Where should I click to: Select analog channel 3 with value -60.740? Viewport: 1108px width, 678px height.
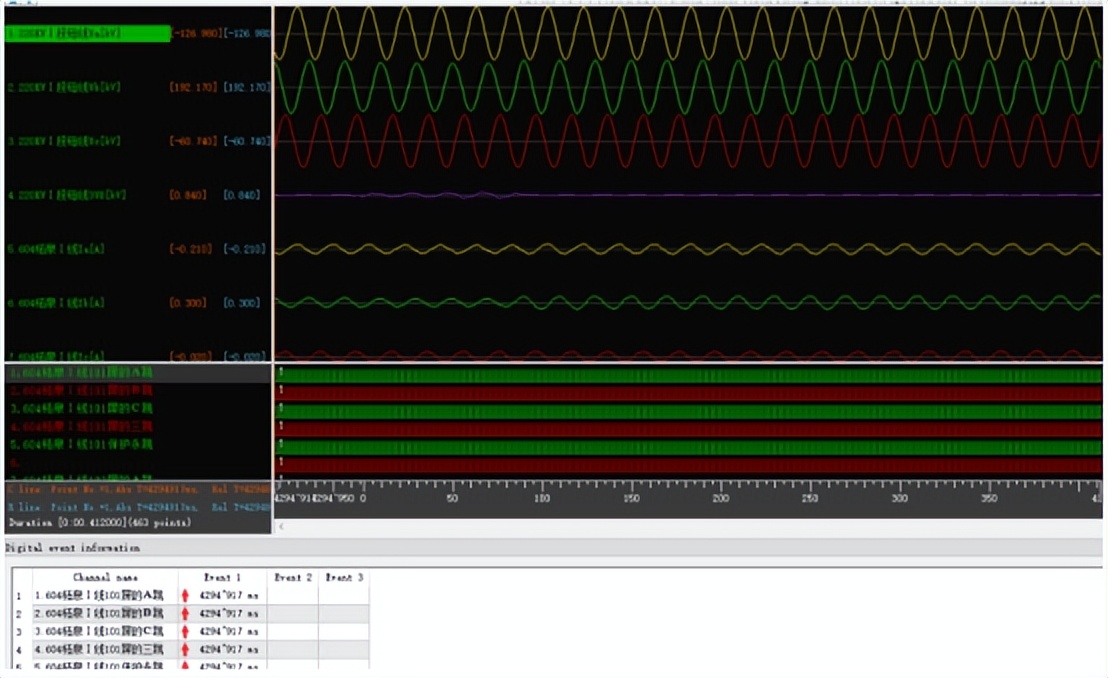(65, 141)
